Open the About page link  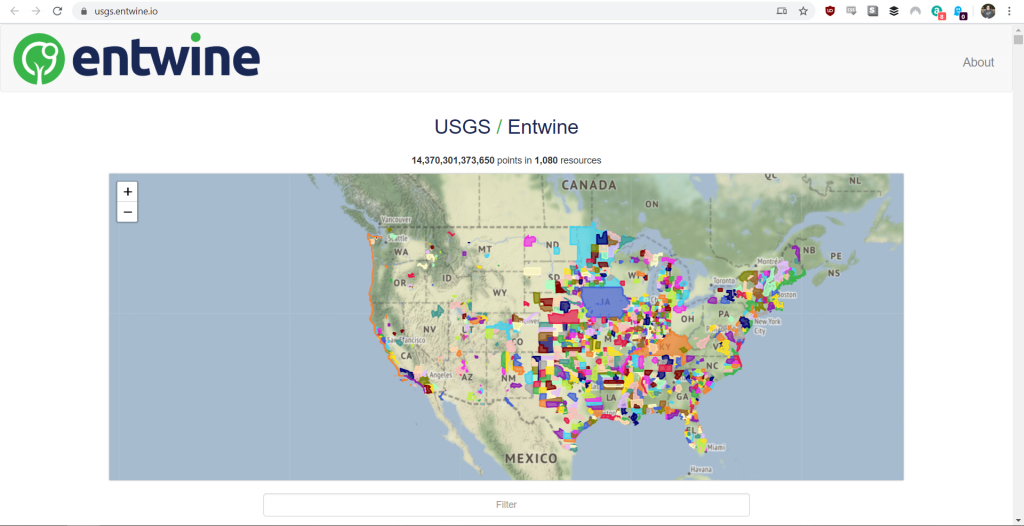tap(978, 63)
